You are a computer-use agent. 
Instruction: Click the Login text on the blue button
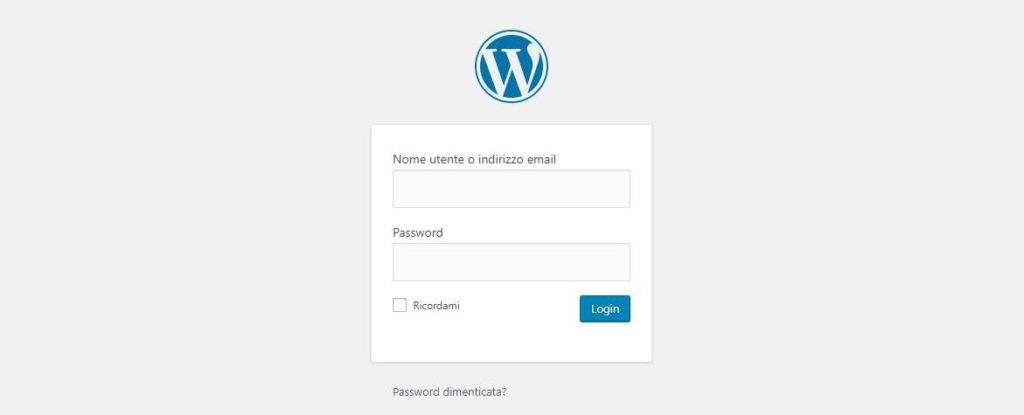click(605, 308)
